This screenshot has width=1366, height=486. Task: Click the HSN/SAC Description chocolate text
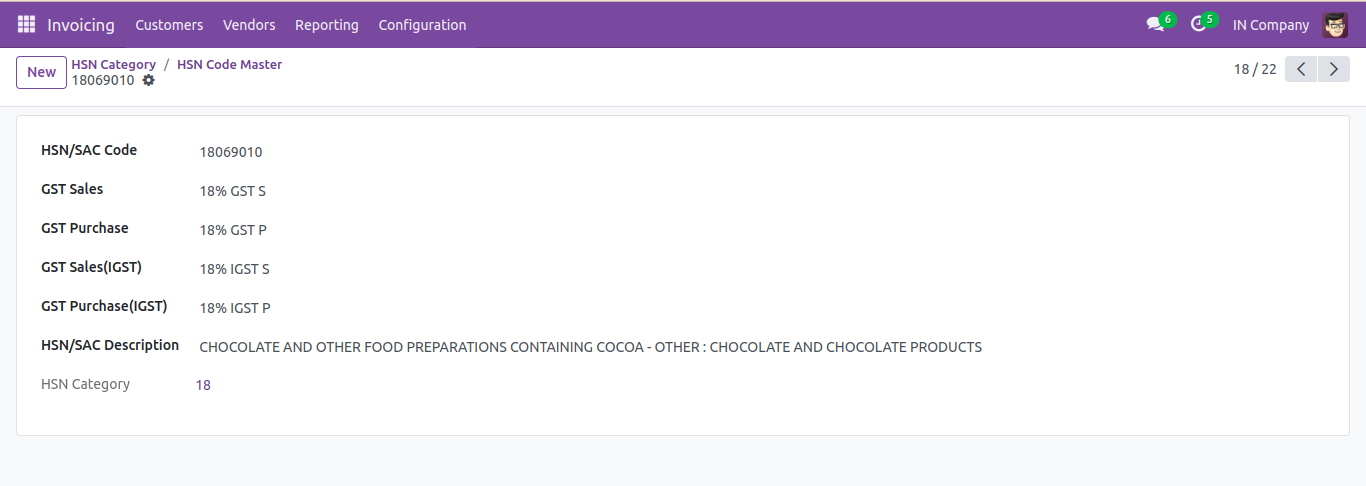pos(591,347)
